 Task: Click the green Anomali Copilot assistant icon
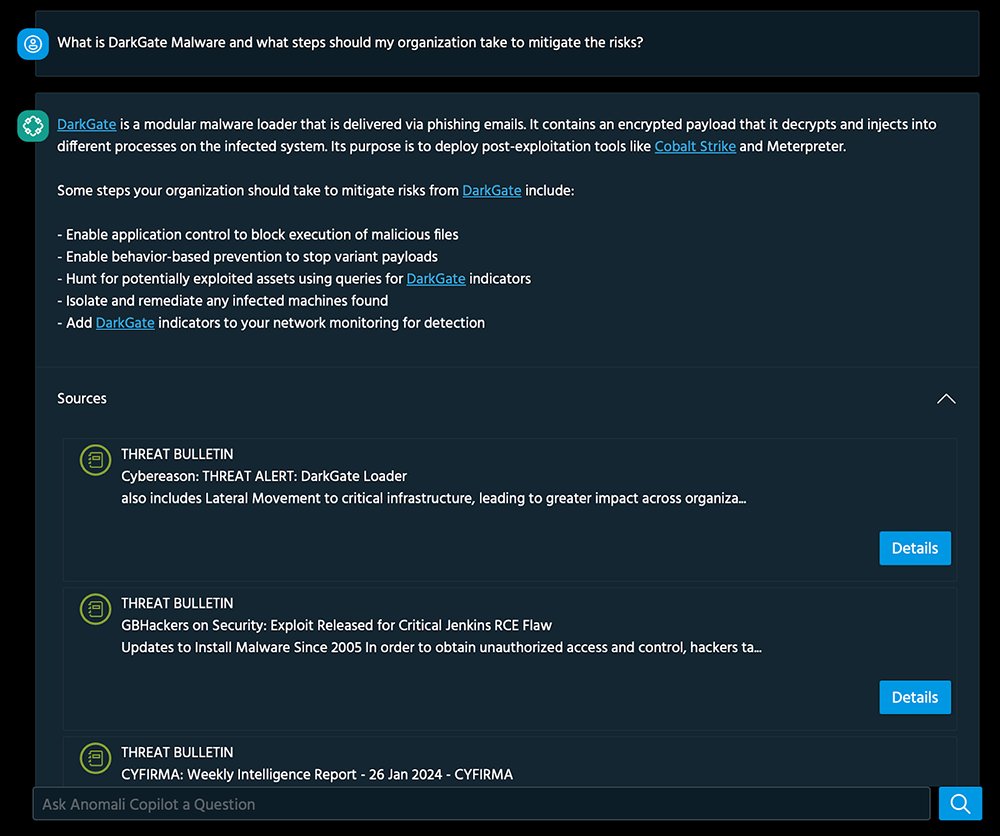tap(32, 125)
